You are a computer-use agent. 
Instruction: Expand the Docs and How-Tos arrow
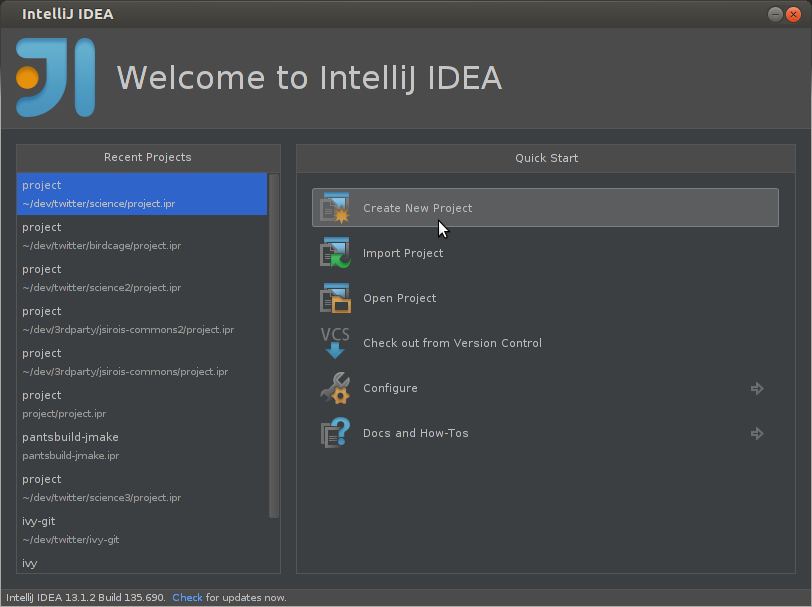[x=757, y=433]
